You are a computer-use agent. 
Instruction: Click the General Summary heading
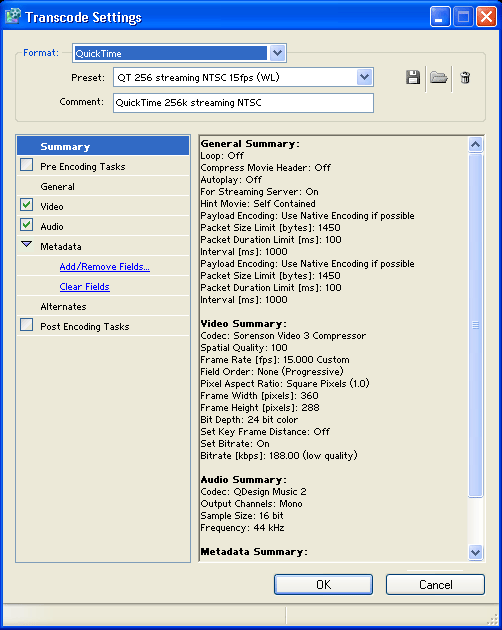[x=250, y=144]
